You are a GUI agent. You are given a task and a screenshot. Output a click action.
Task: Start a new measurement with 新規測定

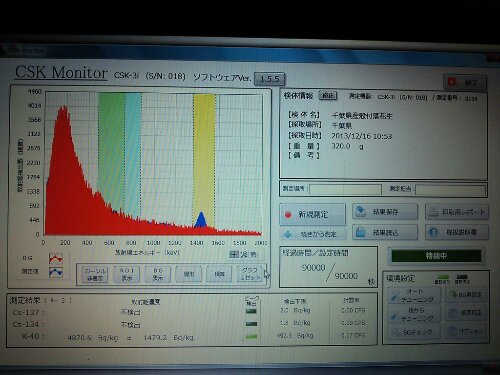coord(312,214)
